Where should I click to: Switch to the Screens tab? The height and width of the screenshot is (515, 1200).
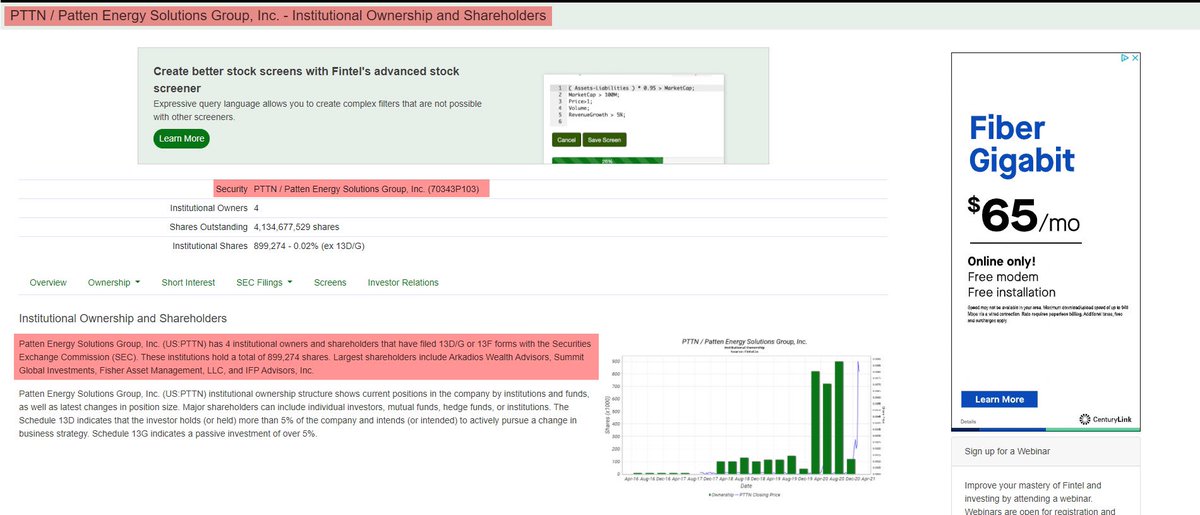[330, 283]
